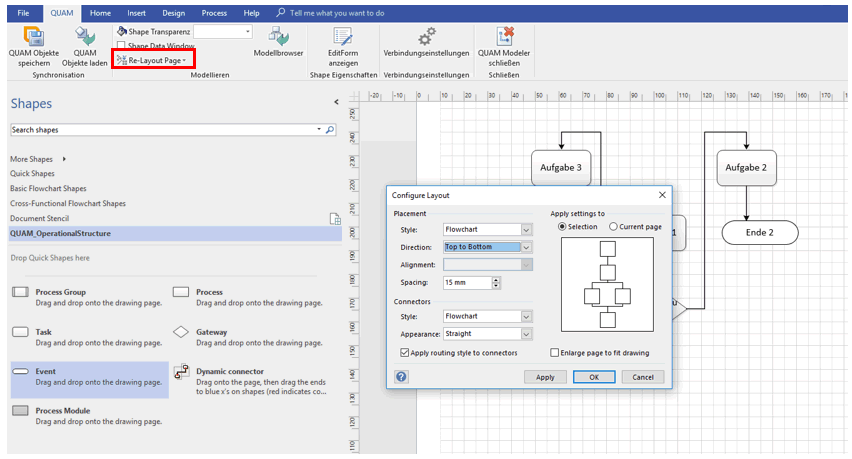852x459 pixels.
Task: Click the help icon in Configure Layout
Action: 402,376
